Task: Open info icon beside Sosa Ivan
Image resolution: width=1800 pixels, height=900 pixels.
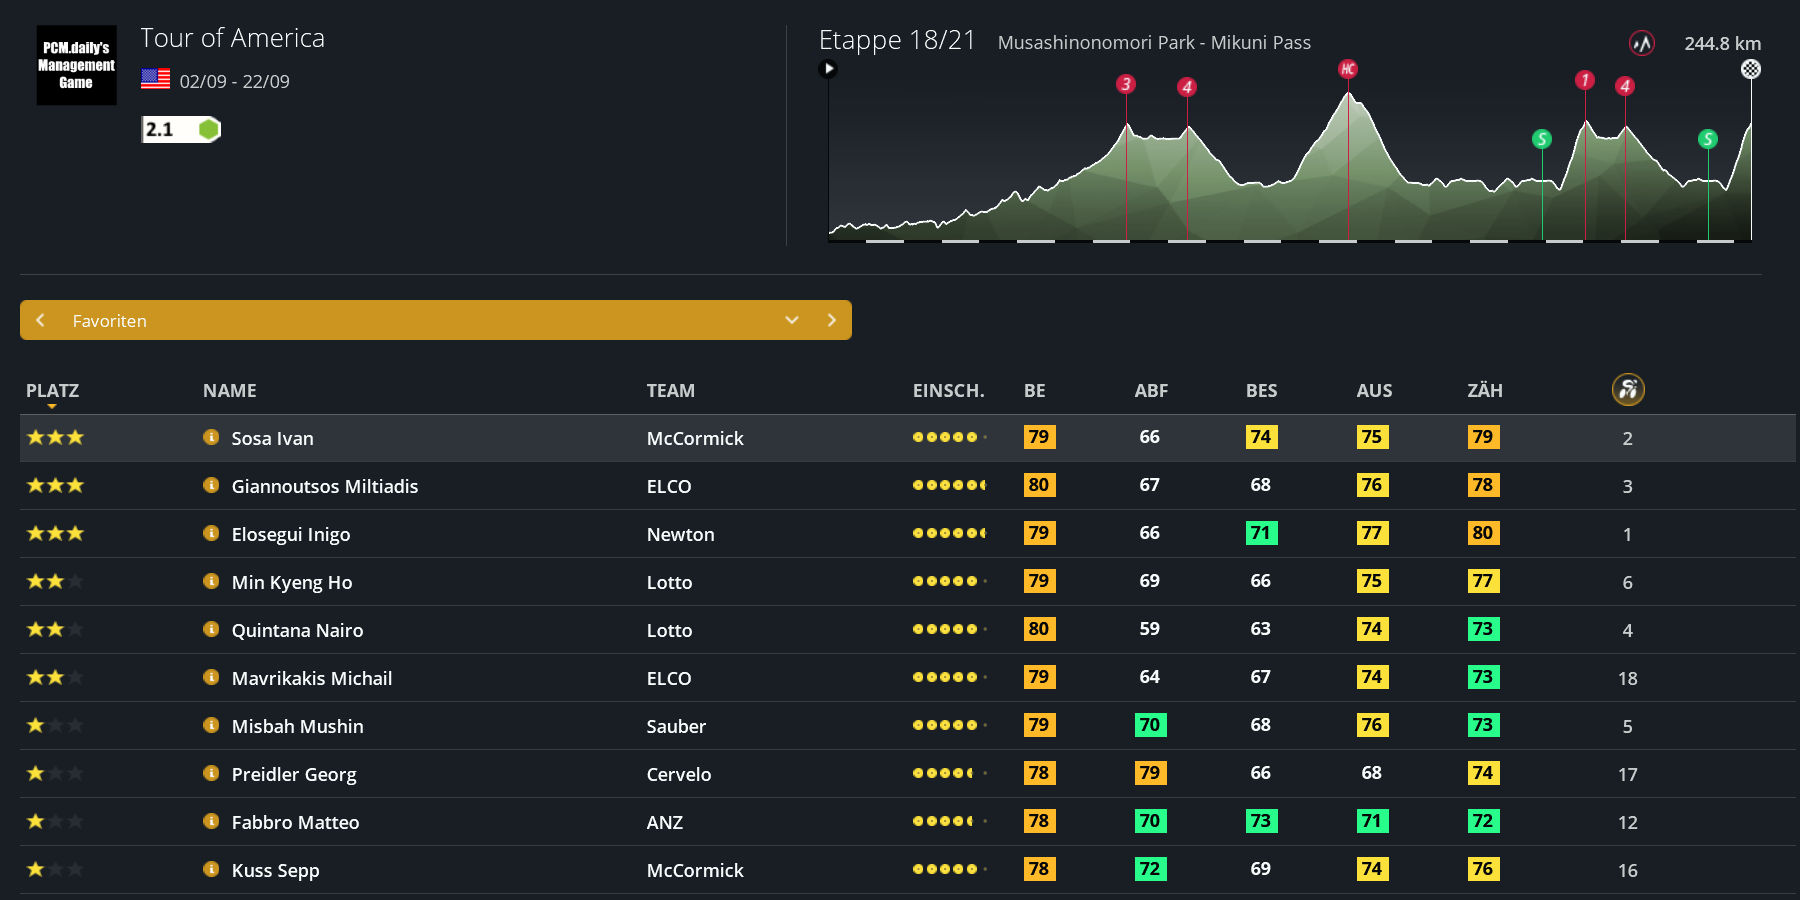Action: 211,437
